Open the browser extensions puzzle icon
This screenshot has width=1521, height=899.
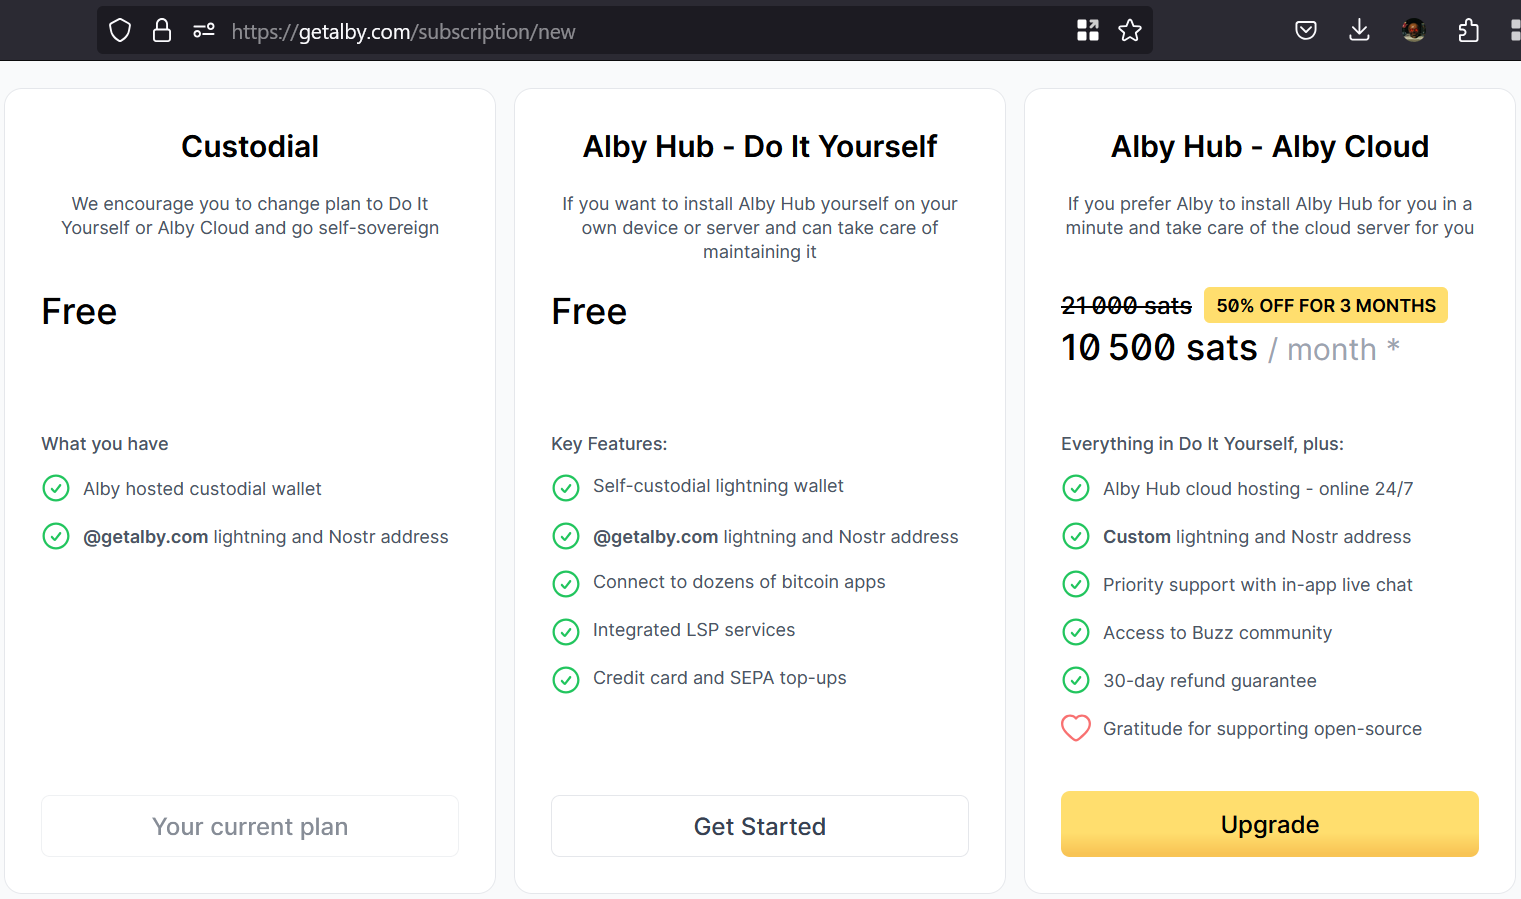point(1468,31)
